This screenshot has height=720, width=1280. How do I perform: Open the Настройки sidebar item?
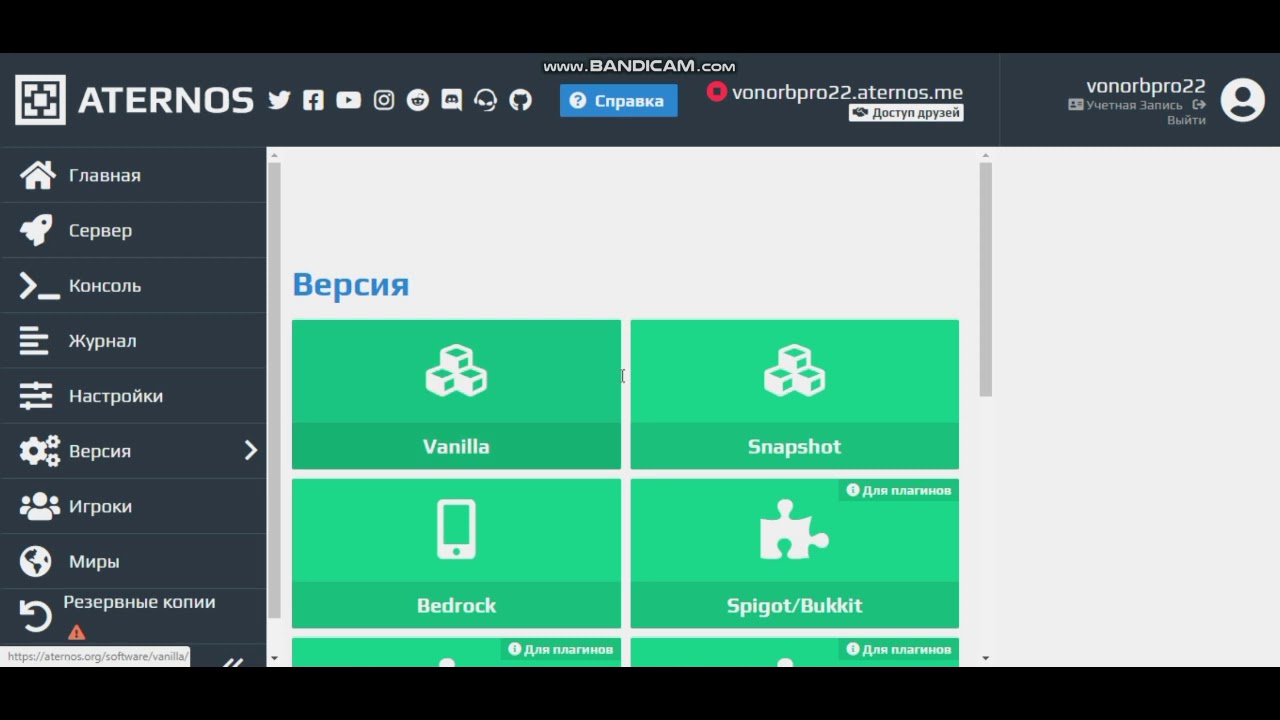[133, 396]
